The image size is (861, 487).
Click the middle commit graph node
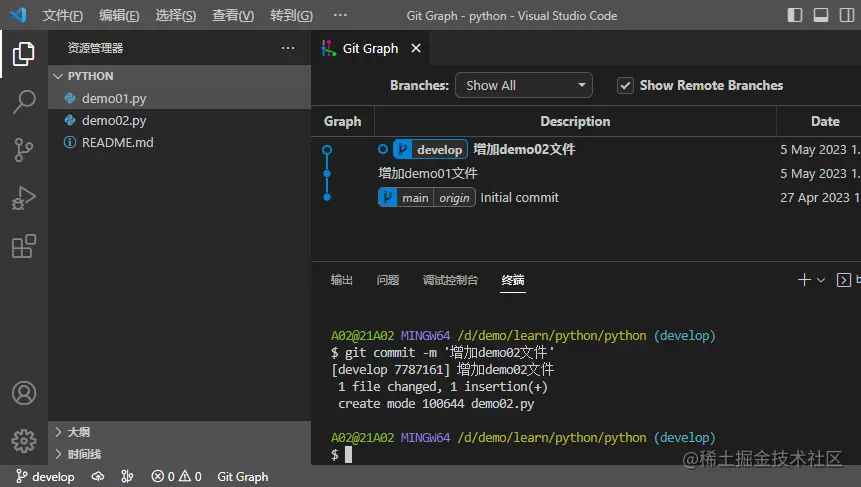pos(327,173)
